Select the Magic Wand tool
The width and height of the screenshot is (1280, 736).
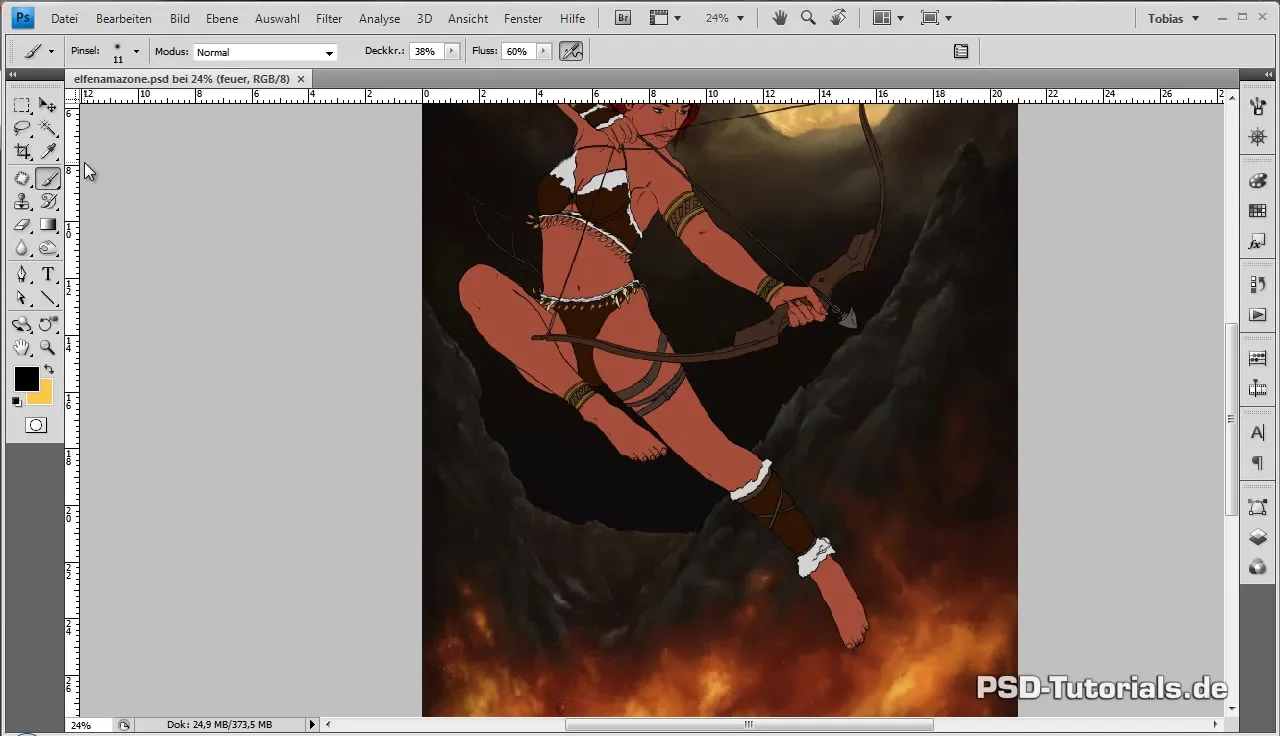(x=47, y=128)
